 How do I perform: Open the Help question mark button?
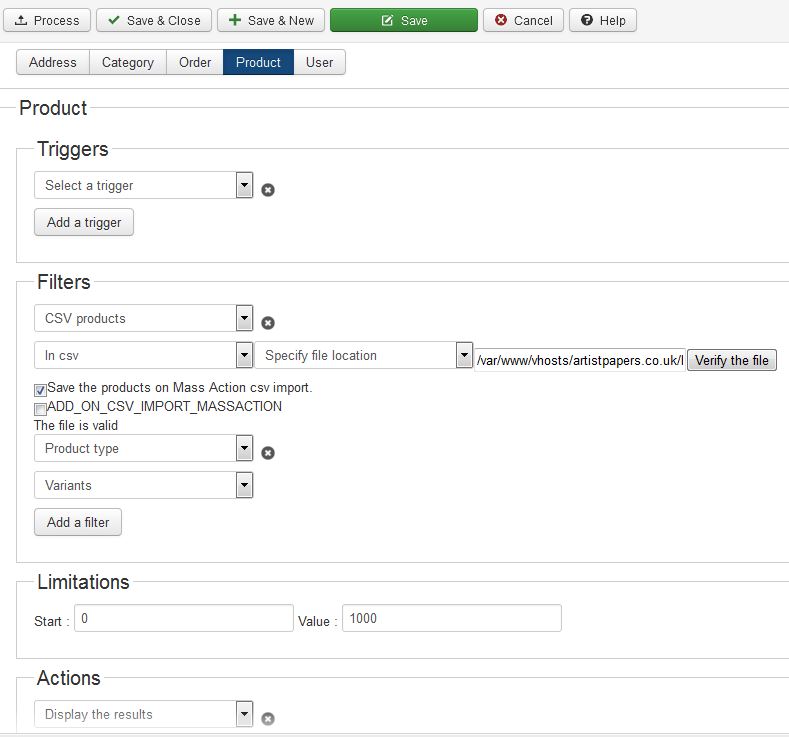click(x=603, y=21)
